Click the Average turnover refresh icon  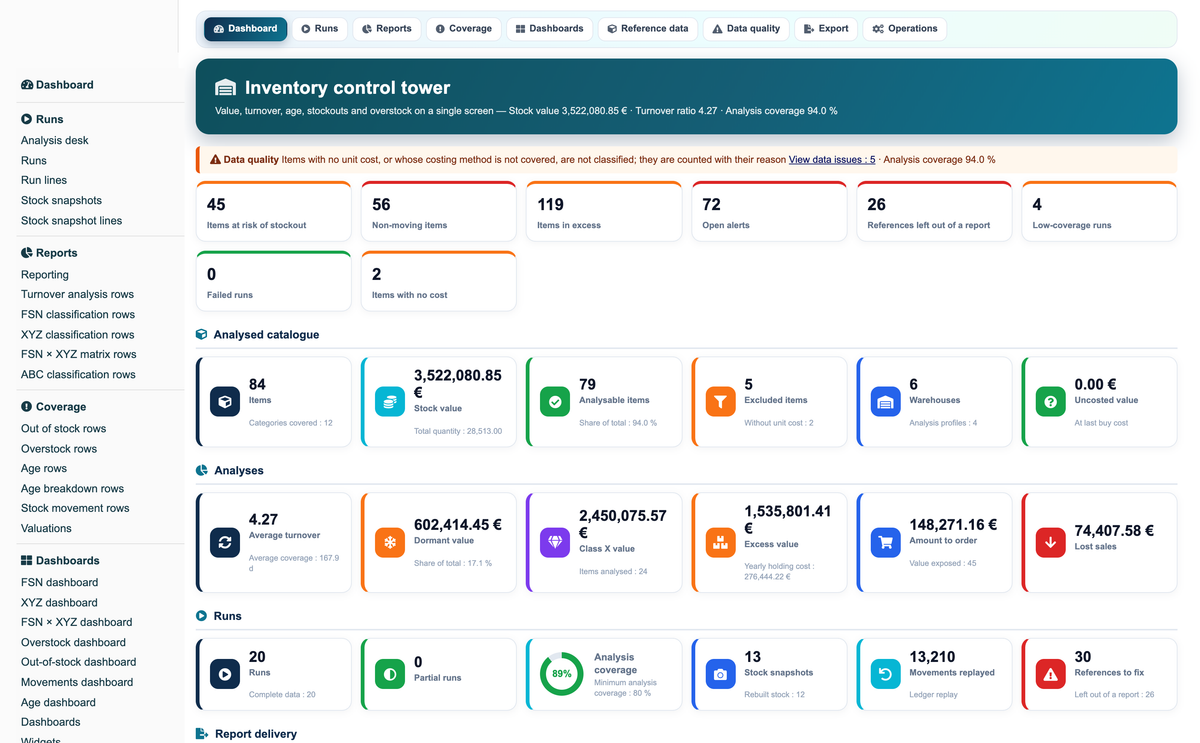pos(225,543)
